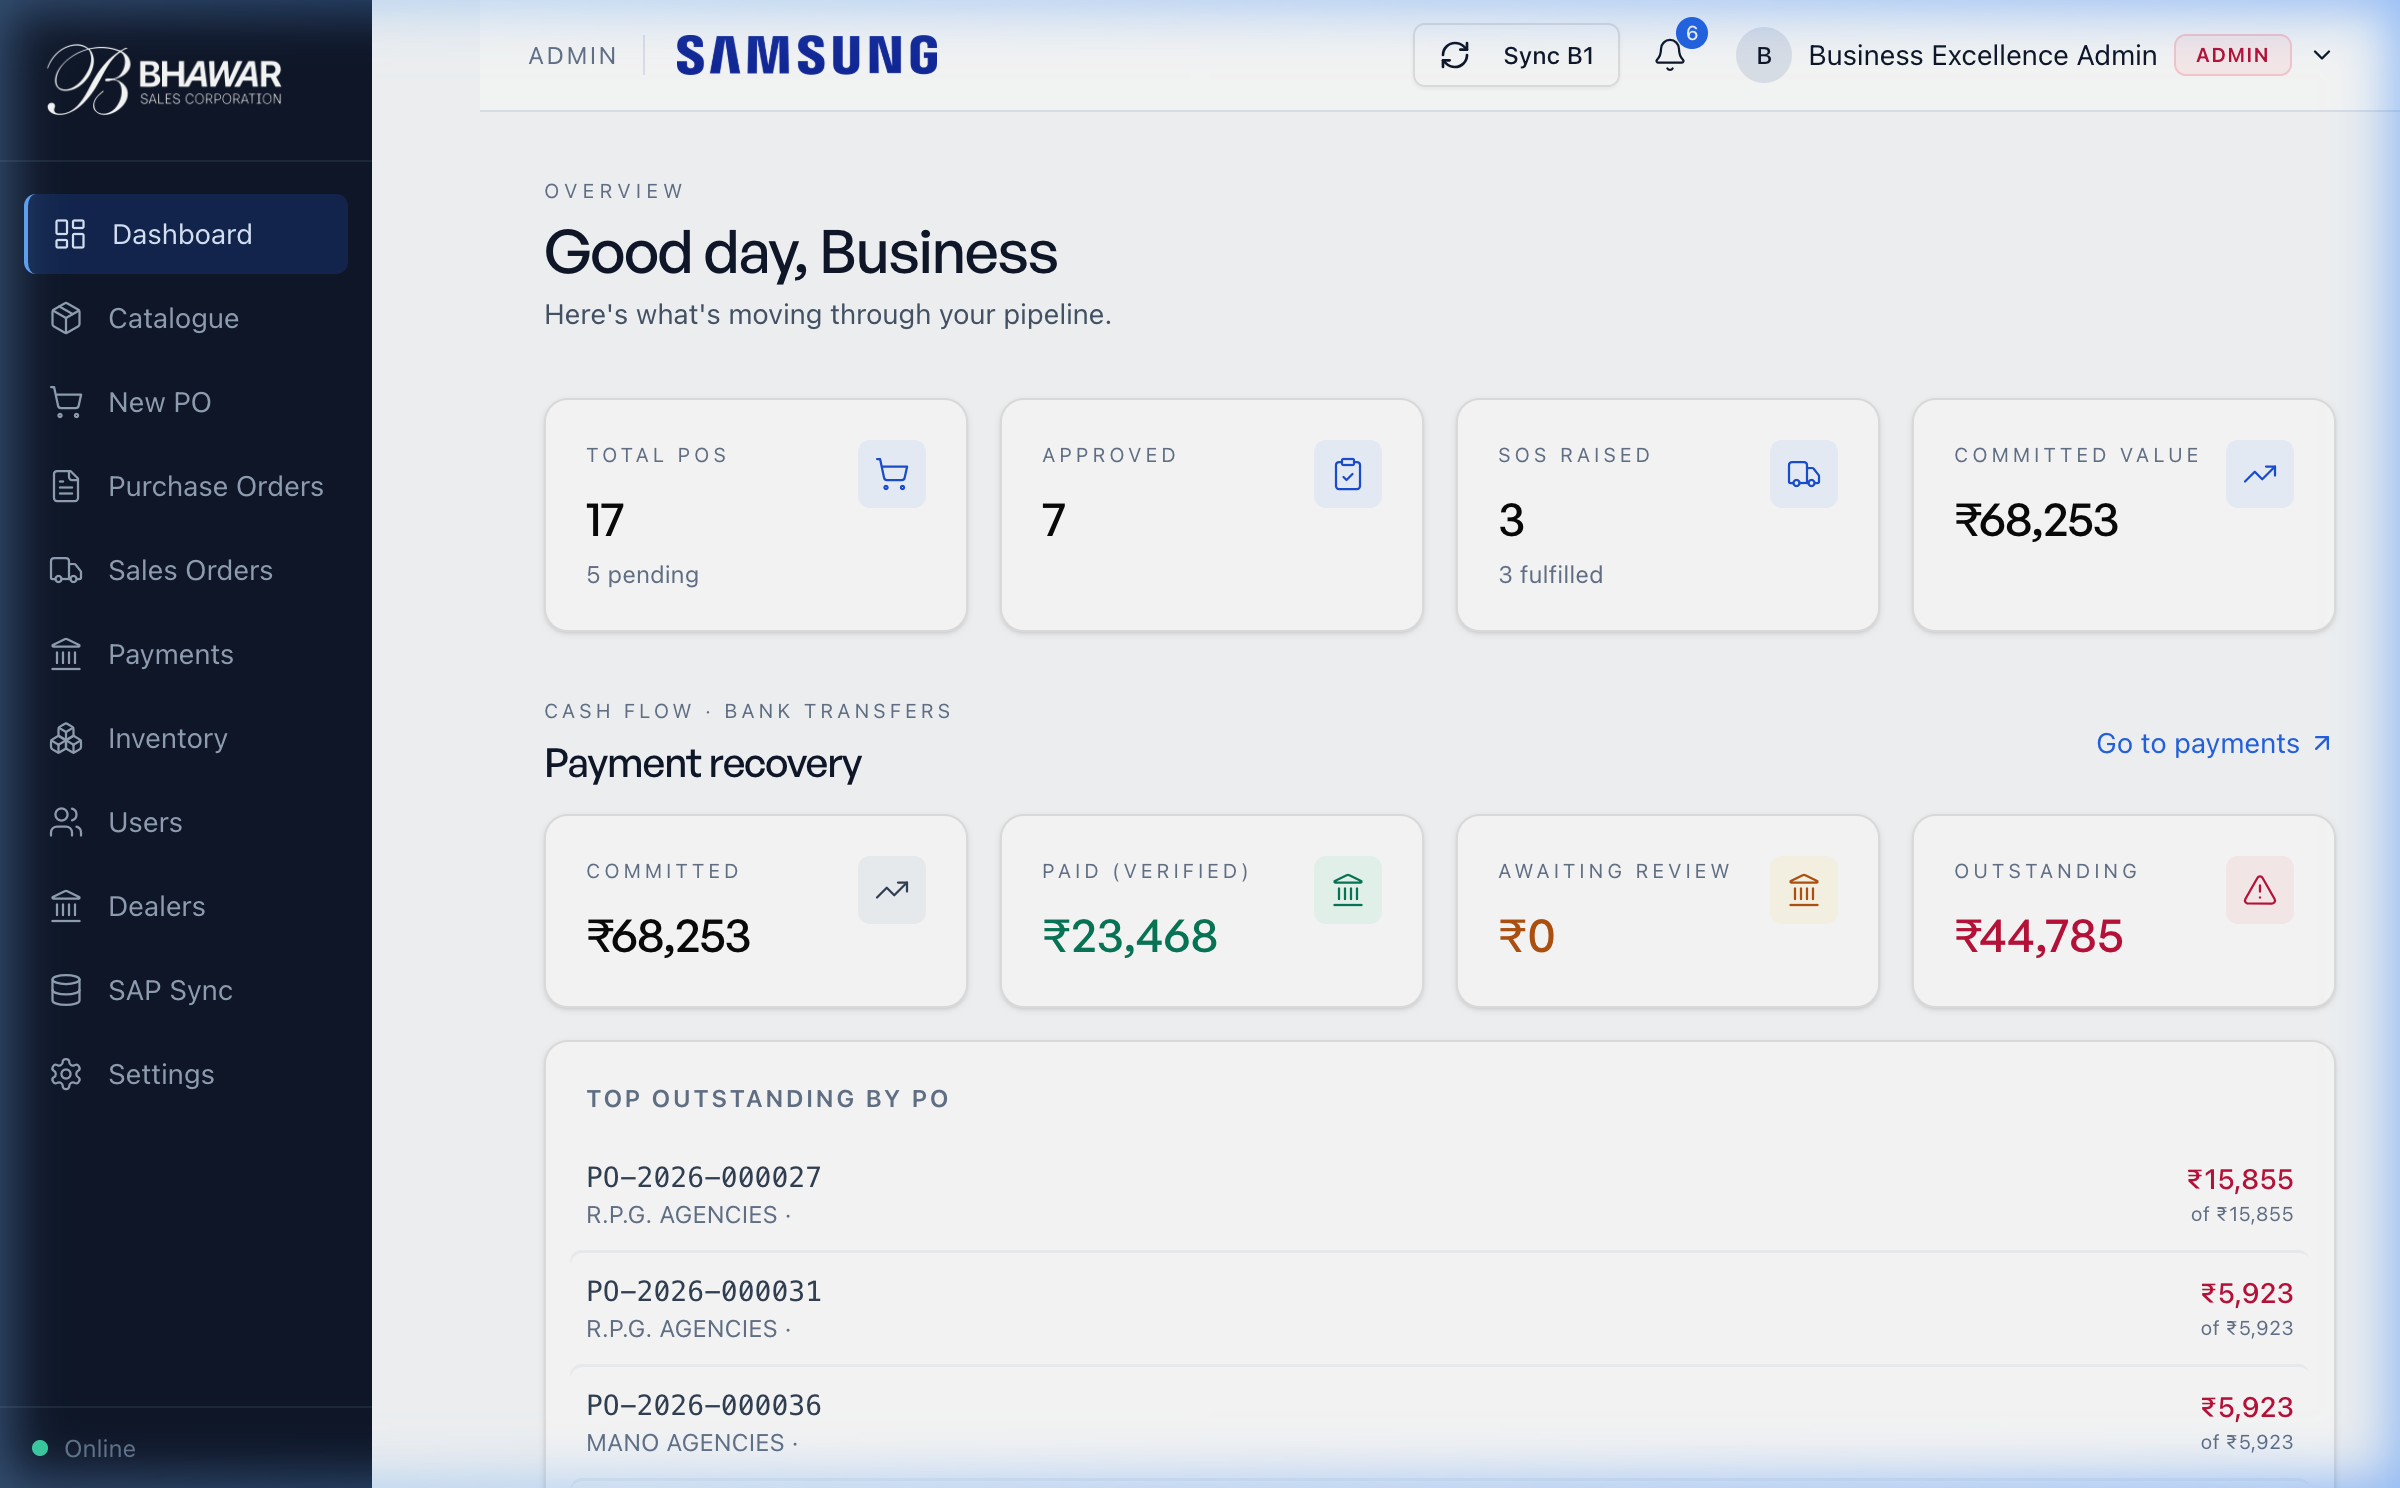Open SAP Sync from sidebar
This screenshot has height=1488, width=2400.
(186, 990)
